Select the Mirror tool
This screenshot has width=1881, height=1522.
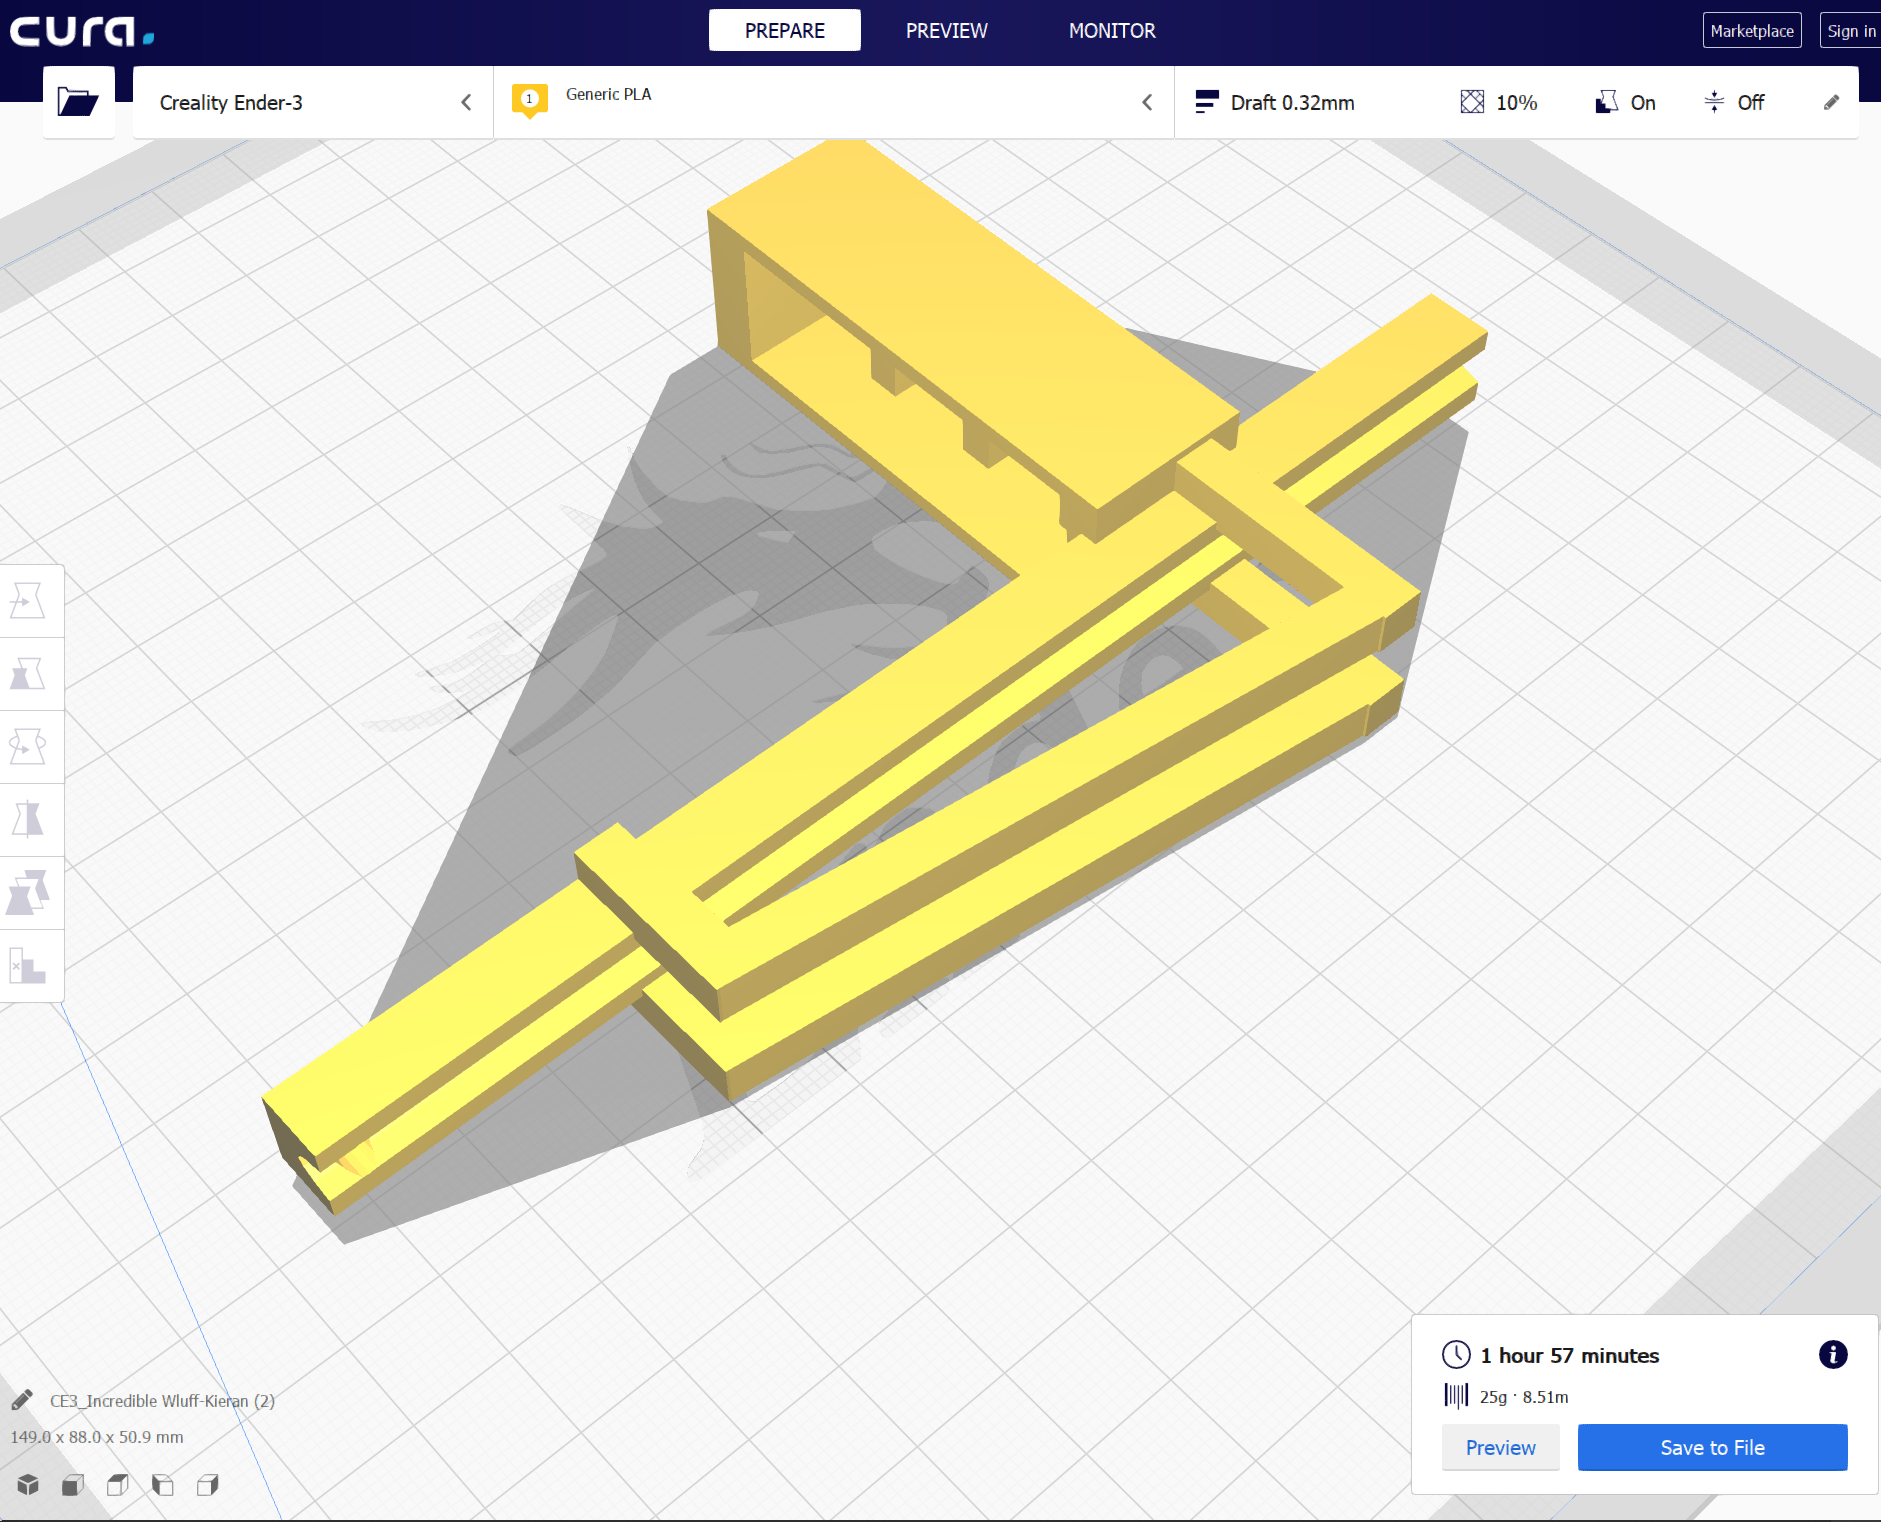(28, 820)
